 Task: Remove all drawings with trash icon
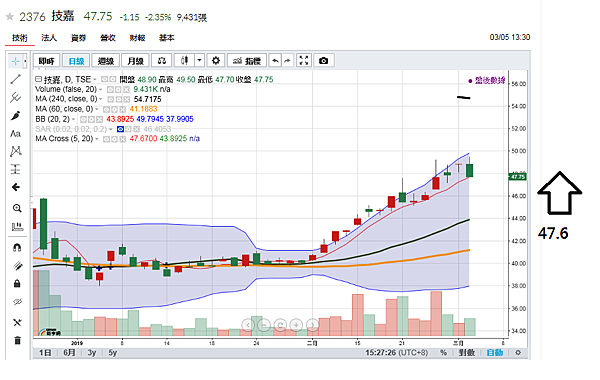(17, 340)
